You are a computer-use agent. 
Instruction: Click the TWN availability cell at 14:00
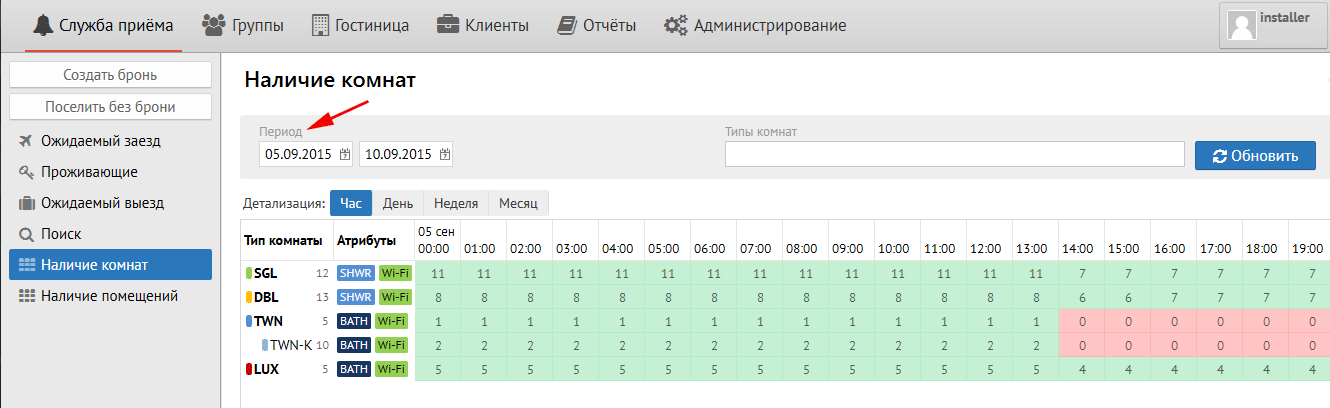click(x=1081, y=321)
